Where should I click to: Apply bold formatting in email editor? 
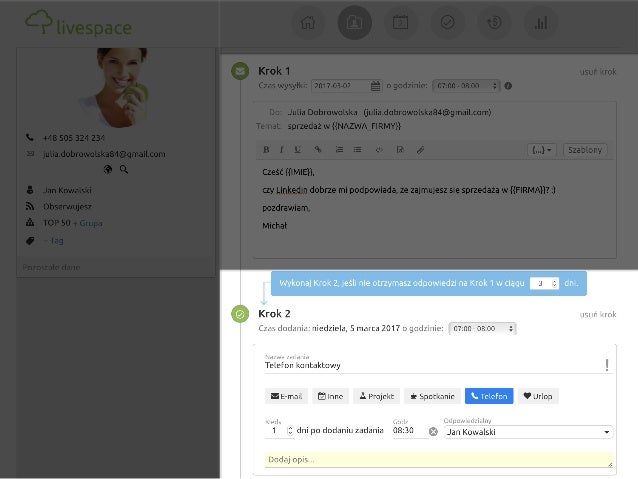pos(266,150)
